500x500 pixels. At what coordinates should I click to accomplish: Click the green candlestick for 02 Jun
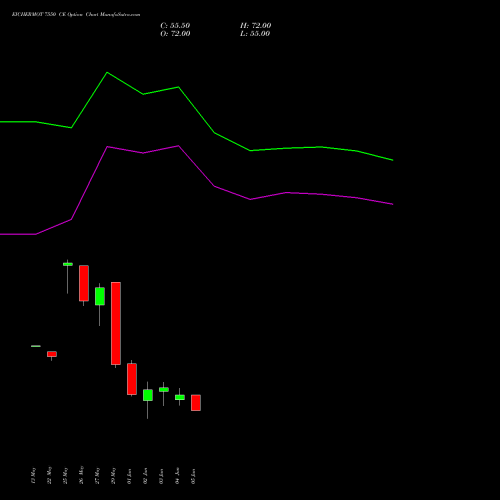(148, 395)
